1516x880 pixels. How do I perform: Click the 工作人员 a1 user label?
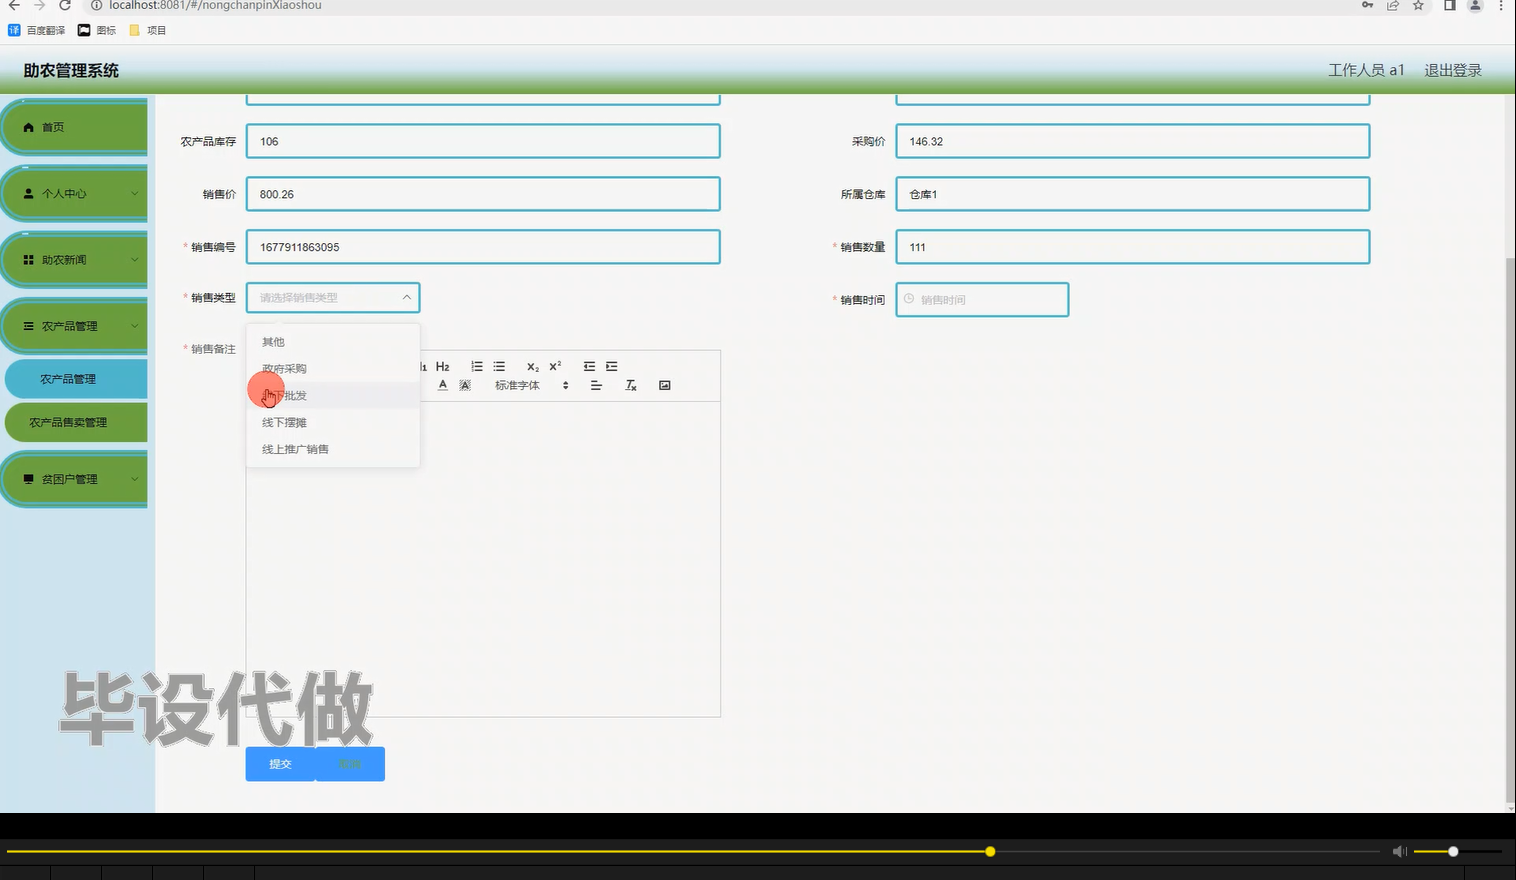pyautogui.click(x=1366, y=70)
